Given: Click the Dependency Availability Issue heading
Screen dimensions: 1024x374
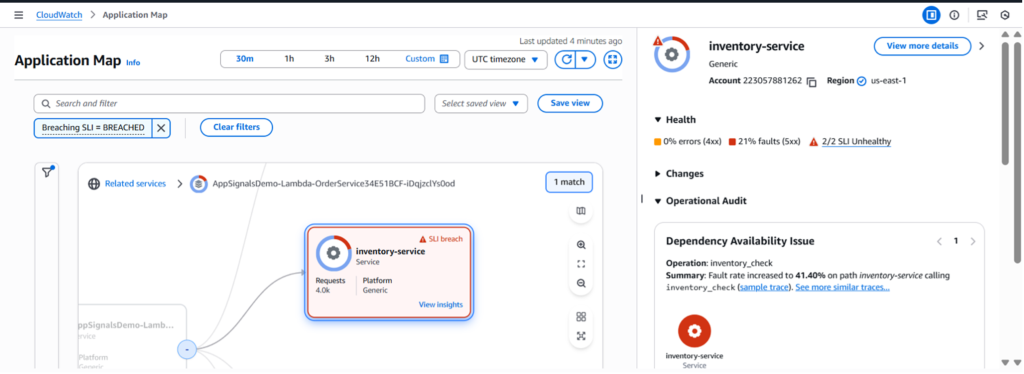Looking at the screenshot, I should (x=740, y=241).
